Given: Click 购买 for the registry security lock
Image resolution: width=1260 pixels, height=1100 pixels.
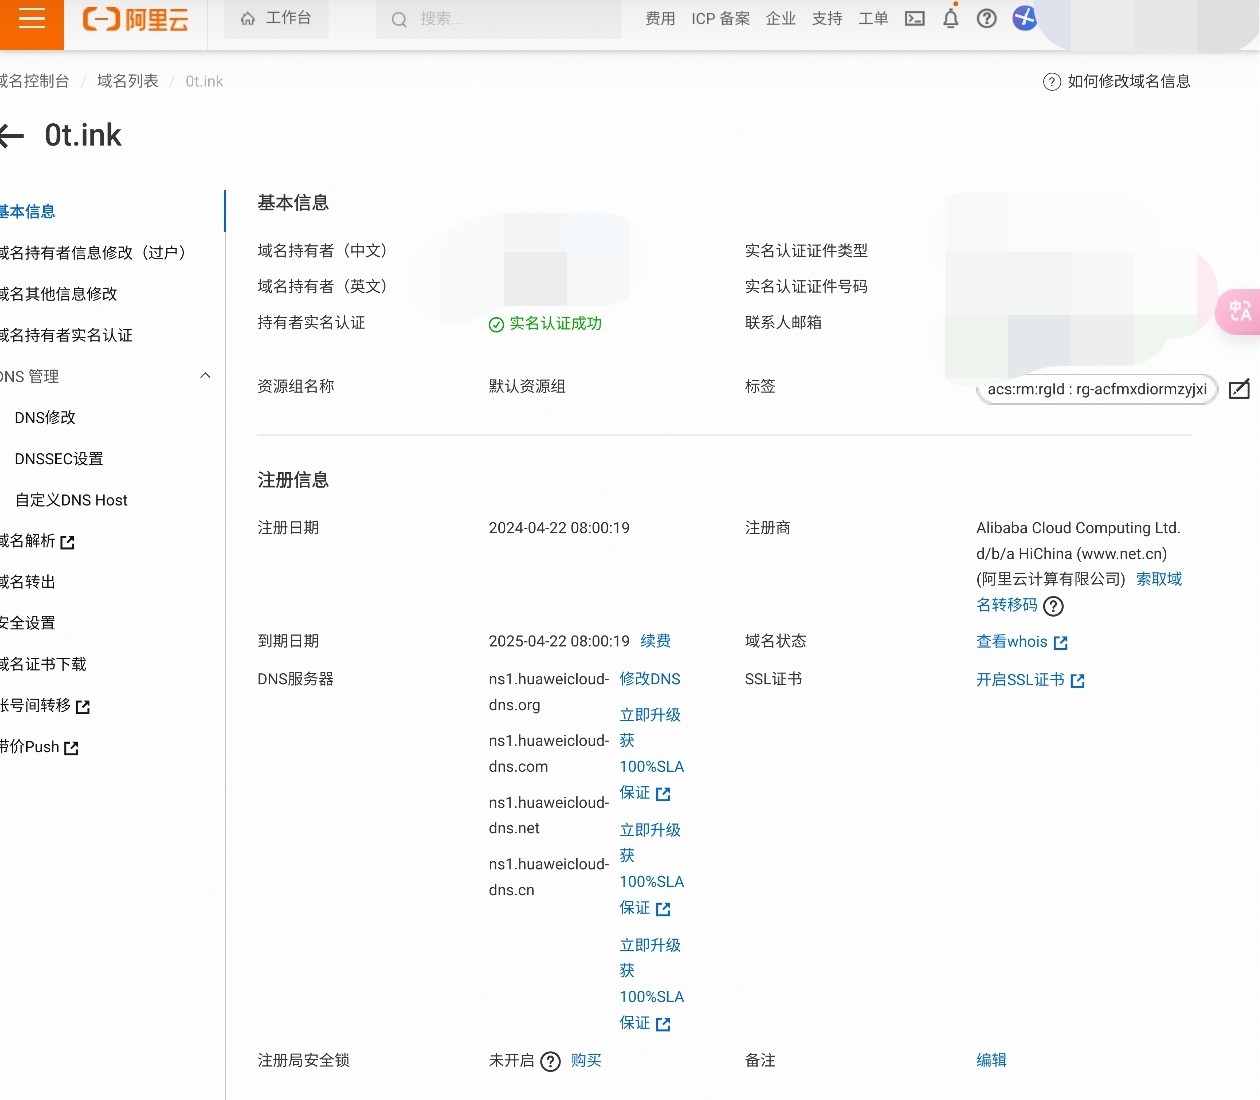Looking at the screenshot, I should [x=586, y=1061].
